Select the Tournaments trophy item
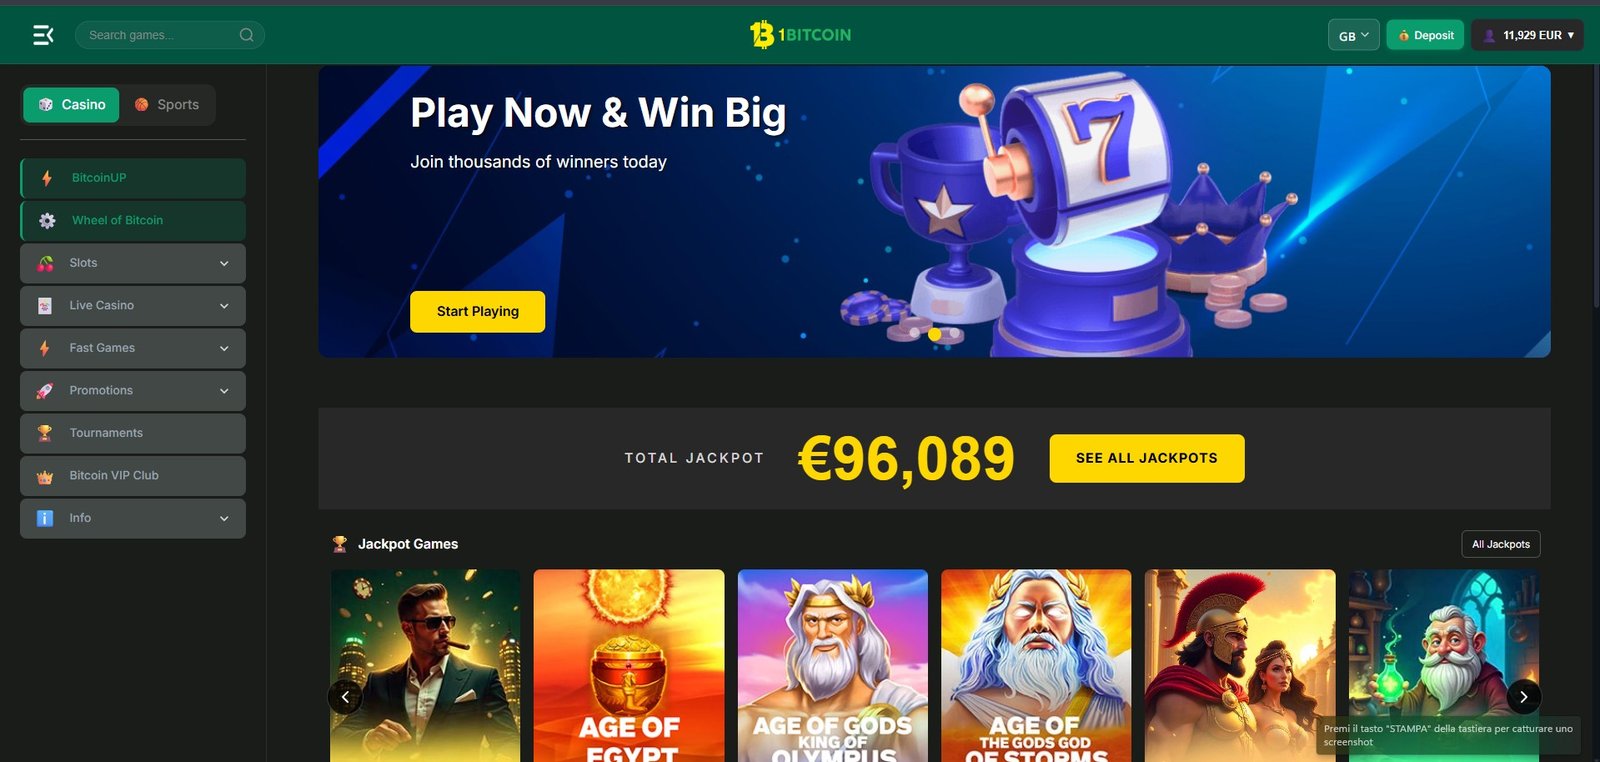The height and width of the screenshot is (762, 1600). point(133,433)
